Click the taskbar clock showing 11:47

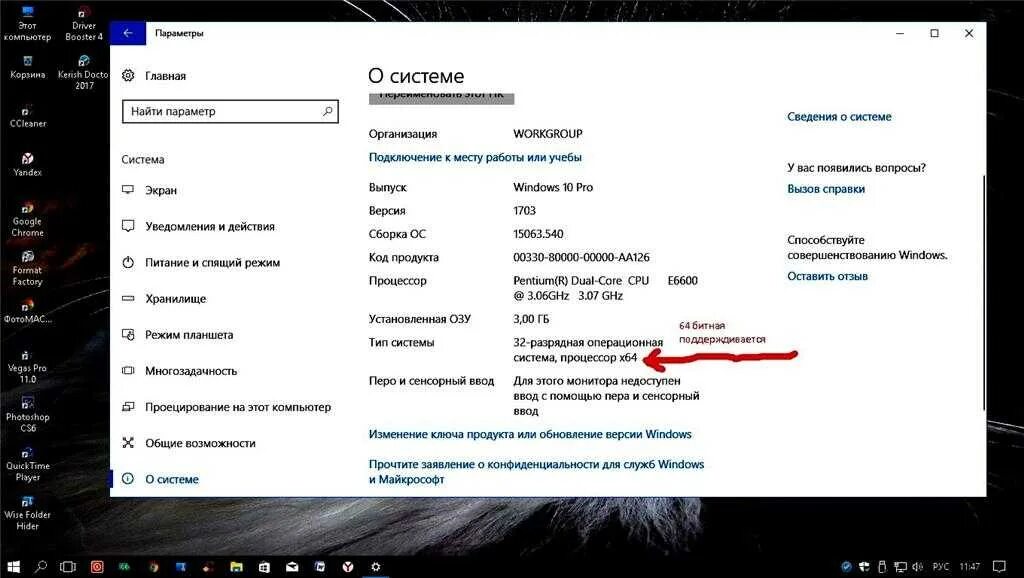pos(970,567)
